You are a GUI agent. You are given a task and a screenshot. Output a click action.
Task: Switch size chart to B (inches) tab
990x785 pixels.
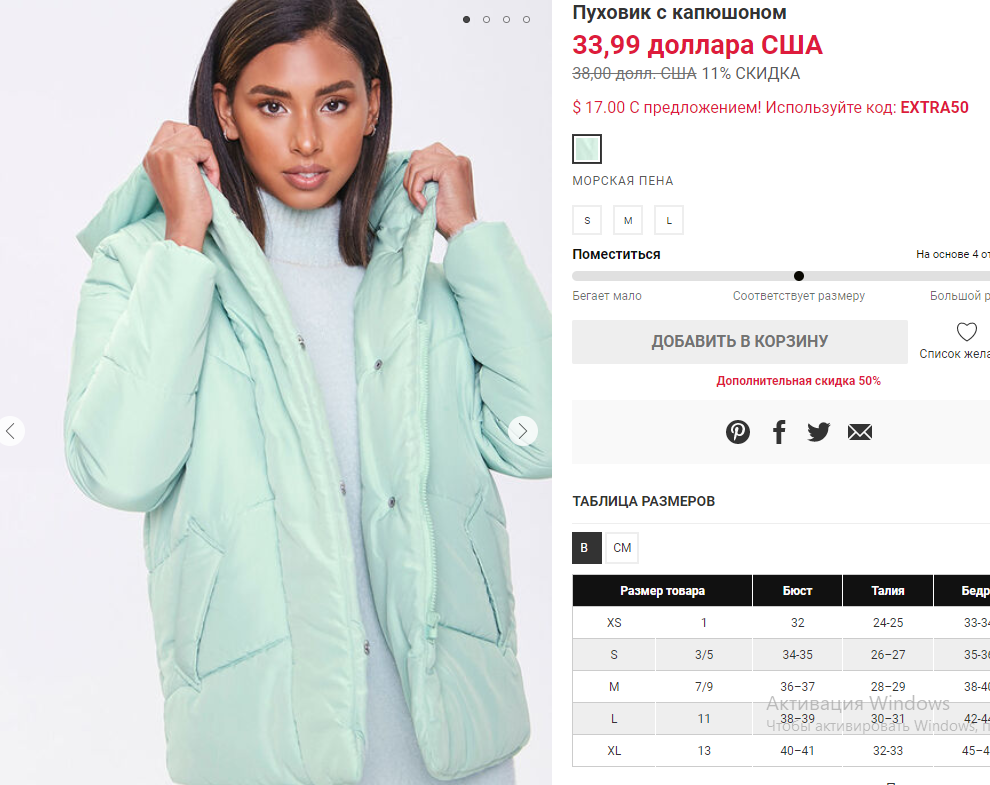tap(587, 548)
